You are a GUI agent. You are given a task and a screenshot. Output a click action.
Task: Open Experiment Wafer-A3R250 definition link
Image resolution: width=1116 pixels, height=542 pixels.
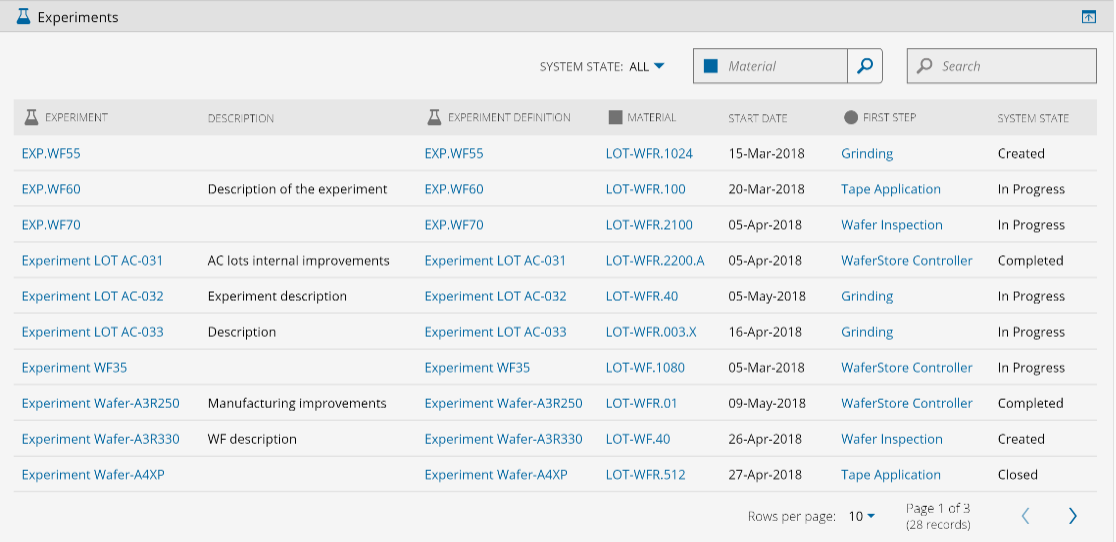pos(503,404)
